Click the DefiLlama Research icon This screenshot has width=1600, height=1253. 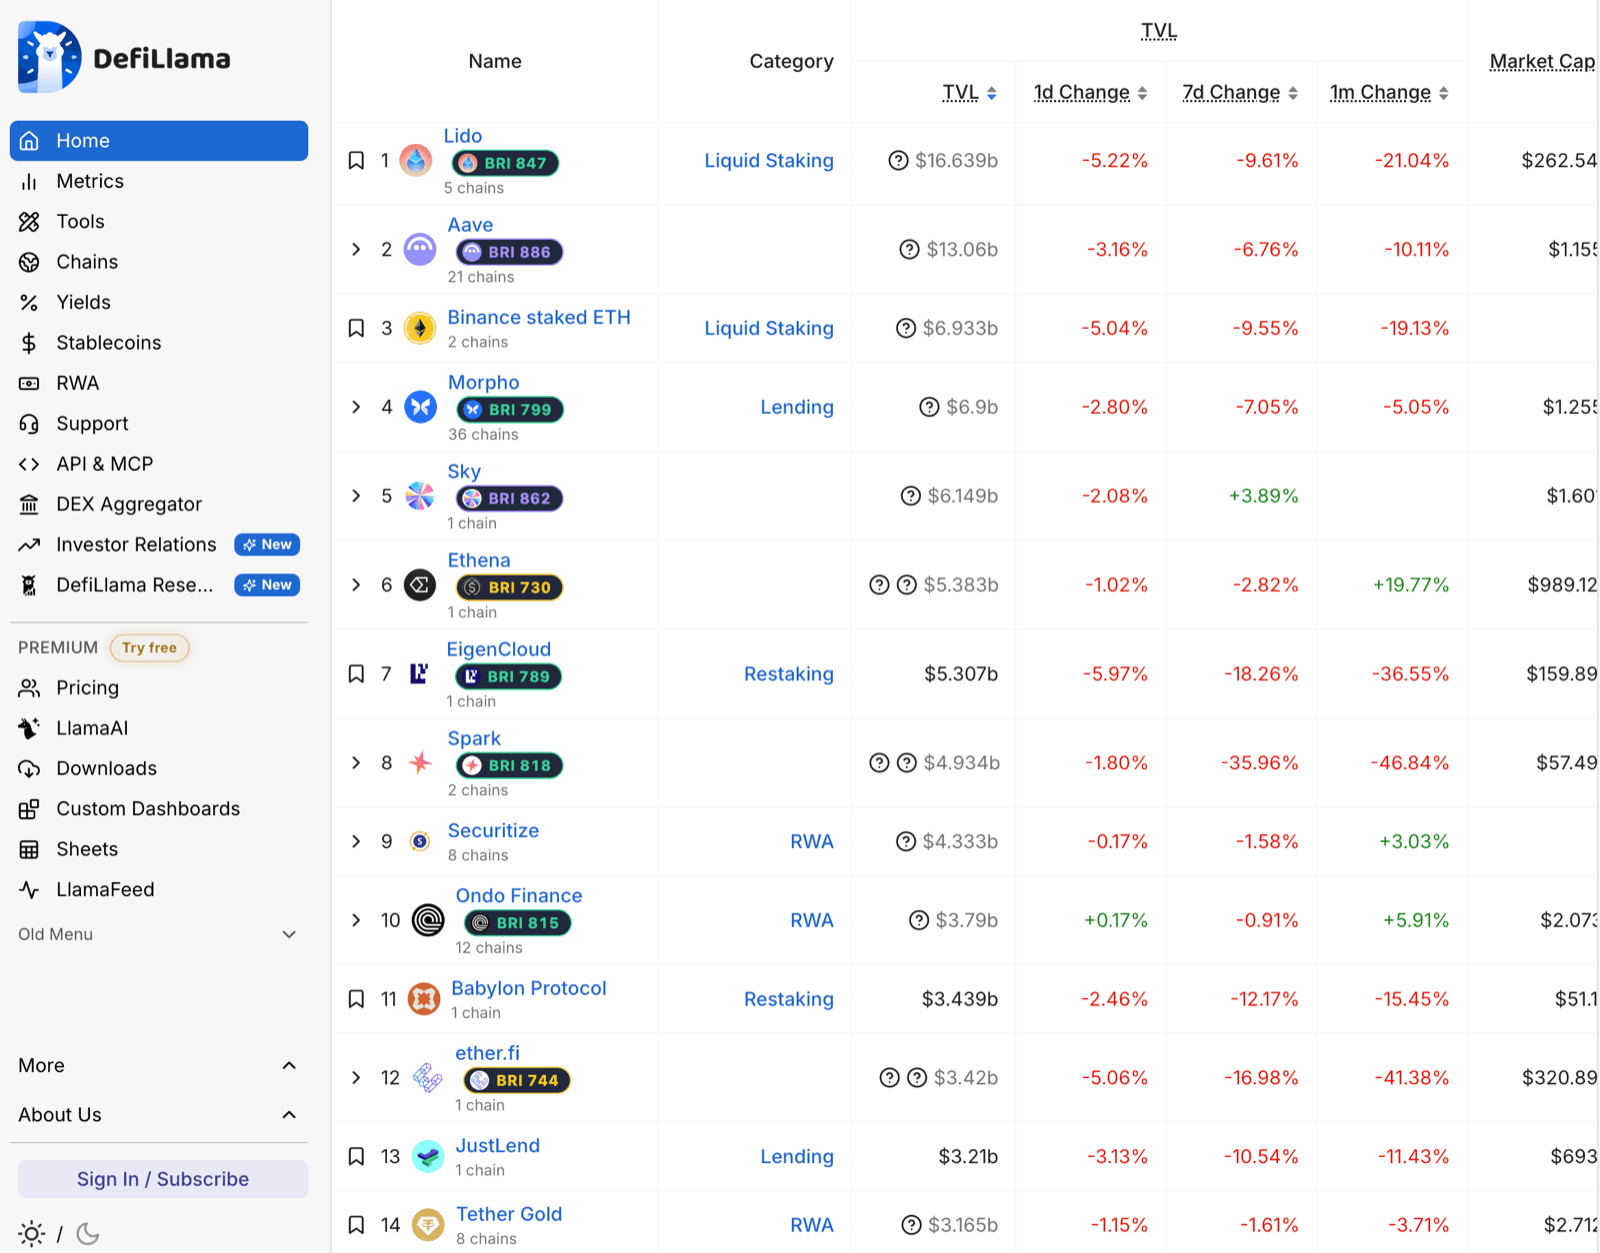click(29, 585)
